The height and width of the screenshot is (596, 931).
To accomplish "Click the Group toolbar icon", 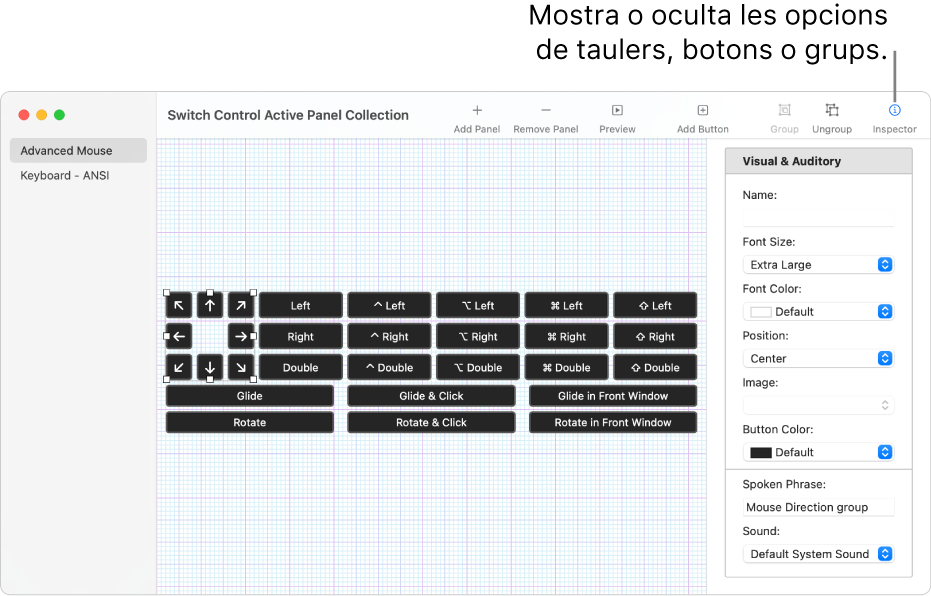I will (784, 110).
